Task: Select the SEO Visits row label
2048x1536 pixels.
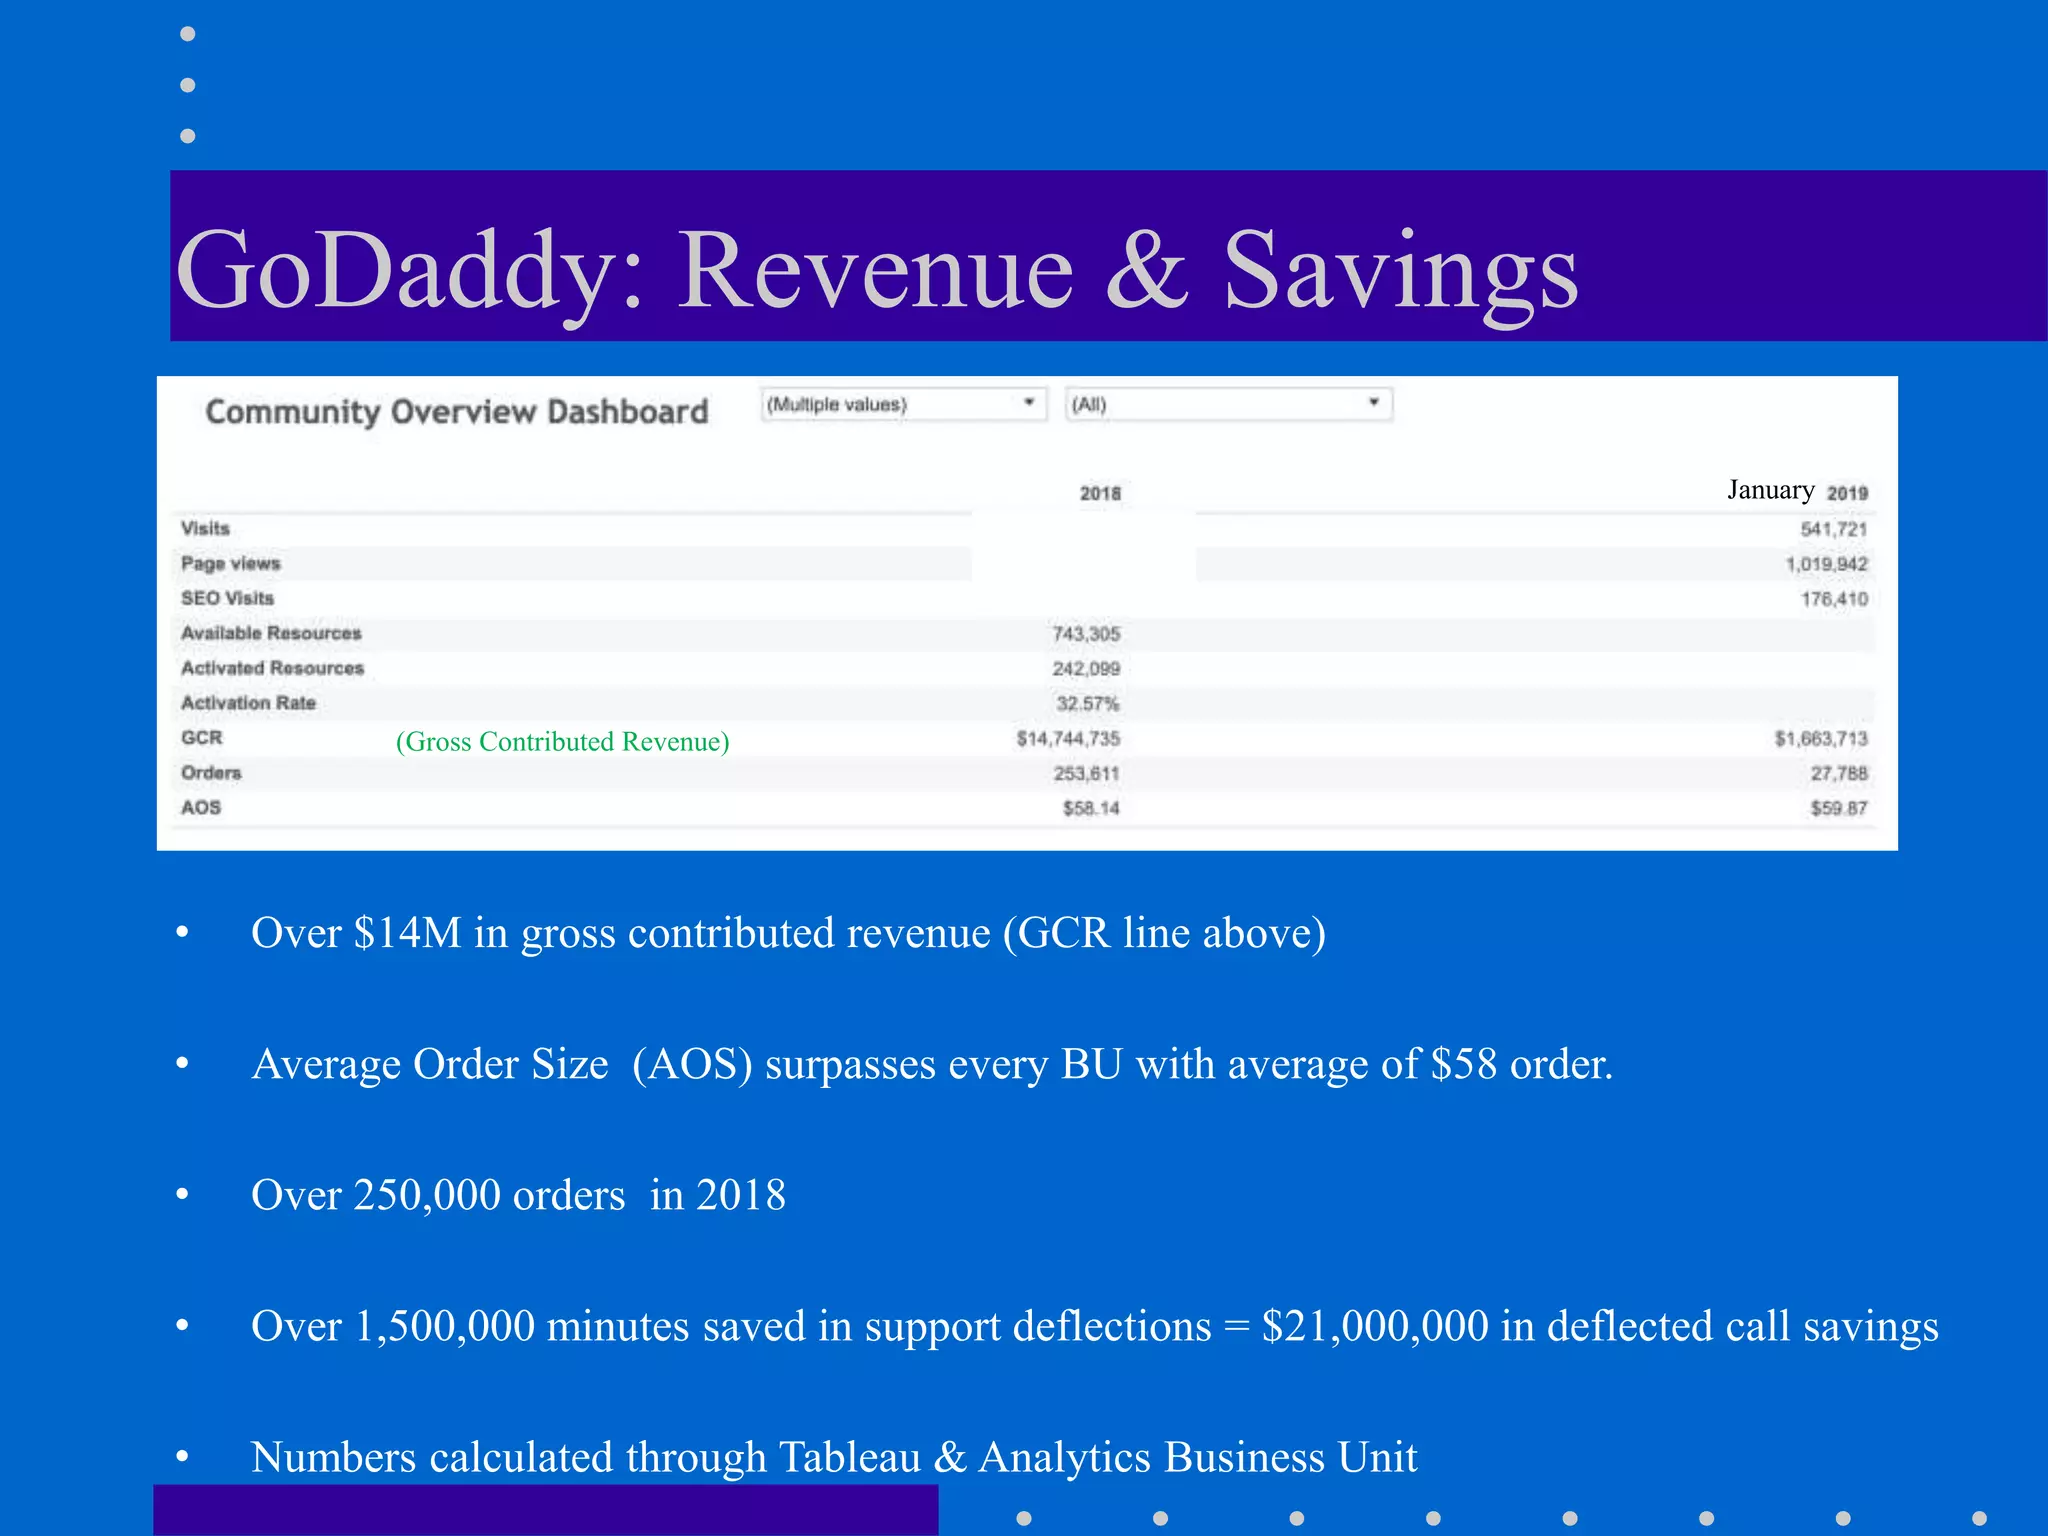Action: coord(227,598)
